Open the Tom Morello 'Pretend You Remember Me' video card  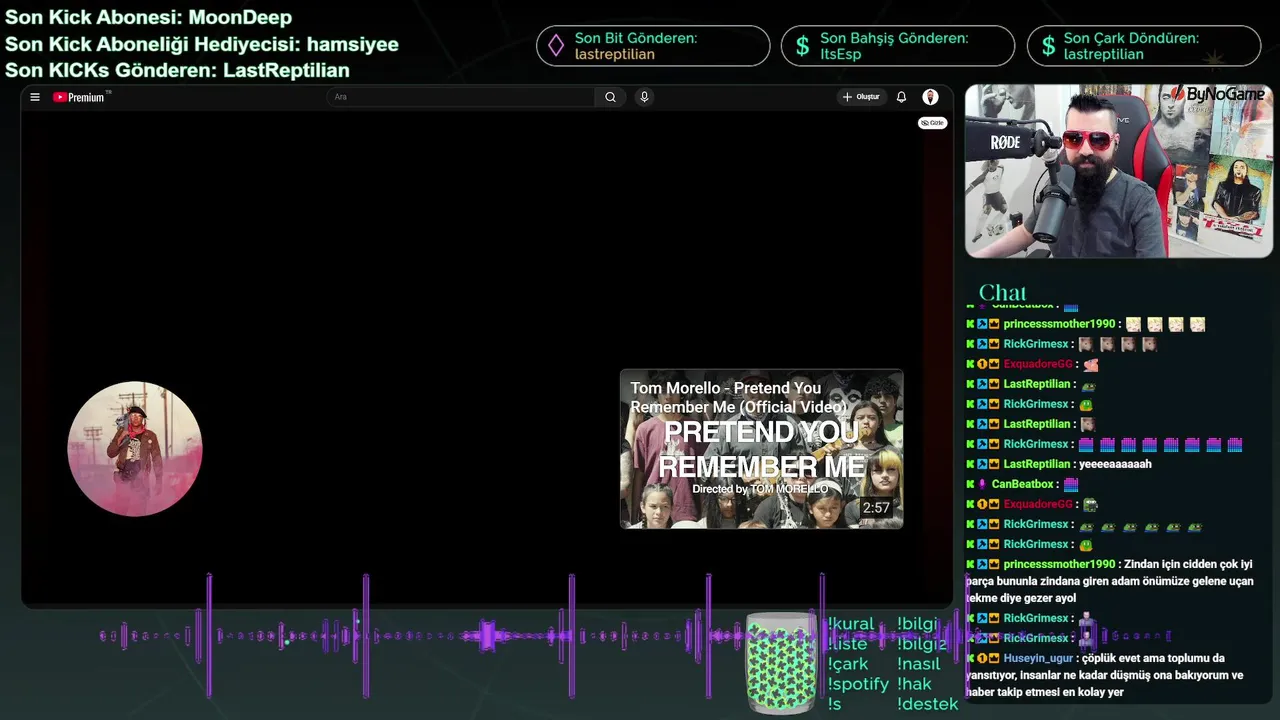tap(762, 449)
